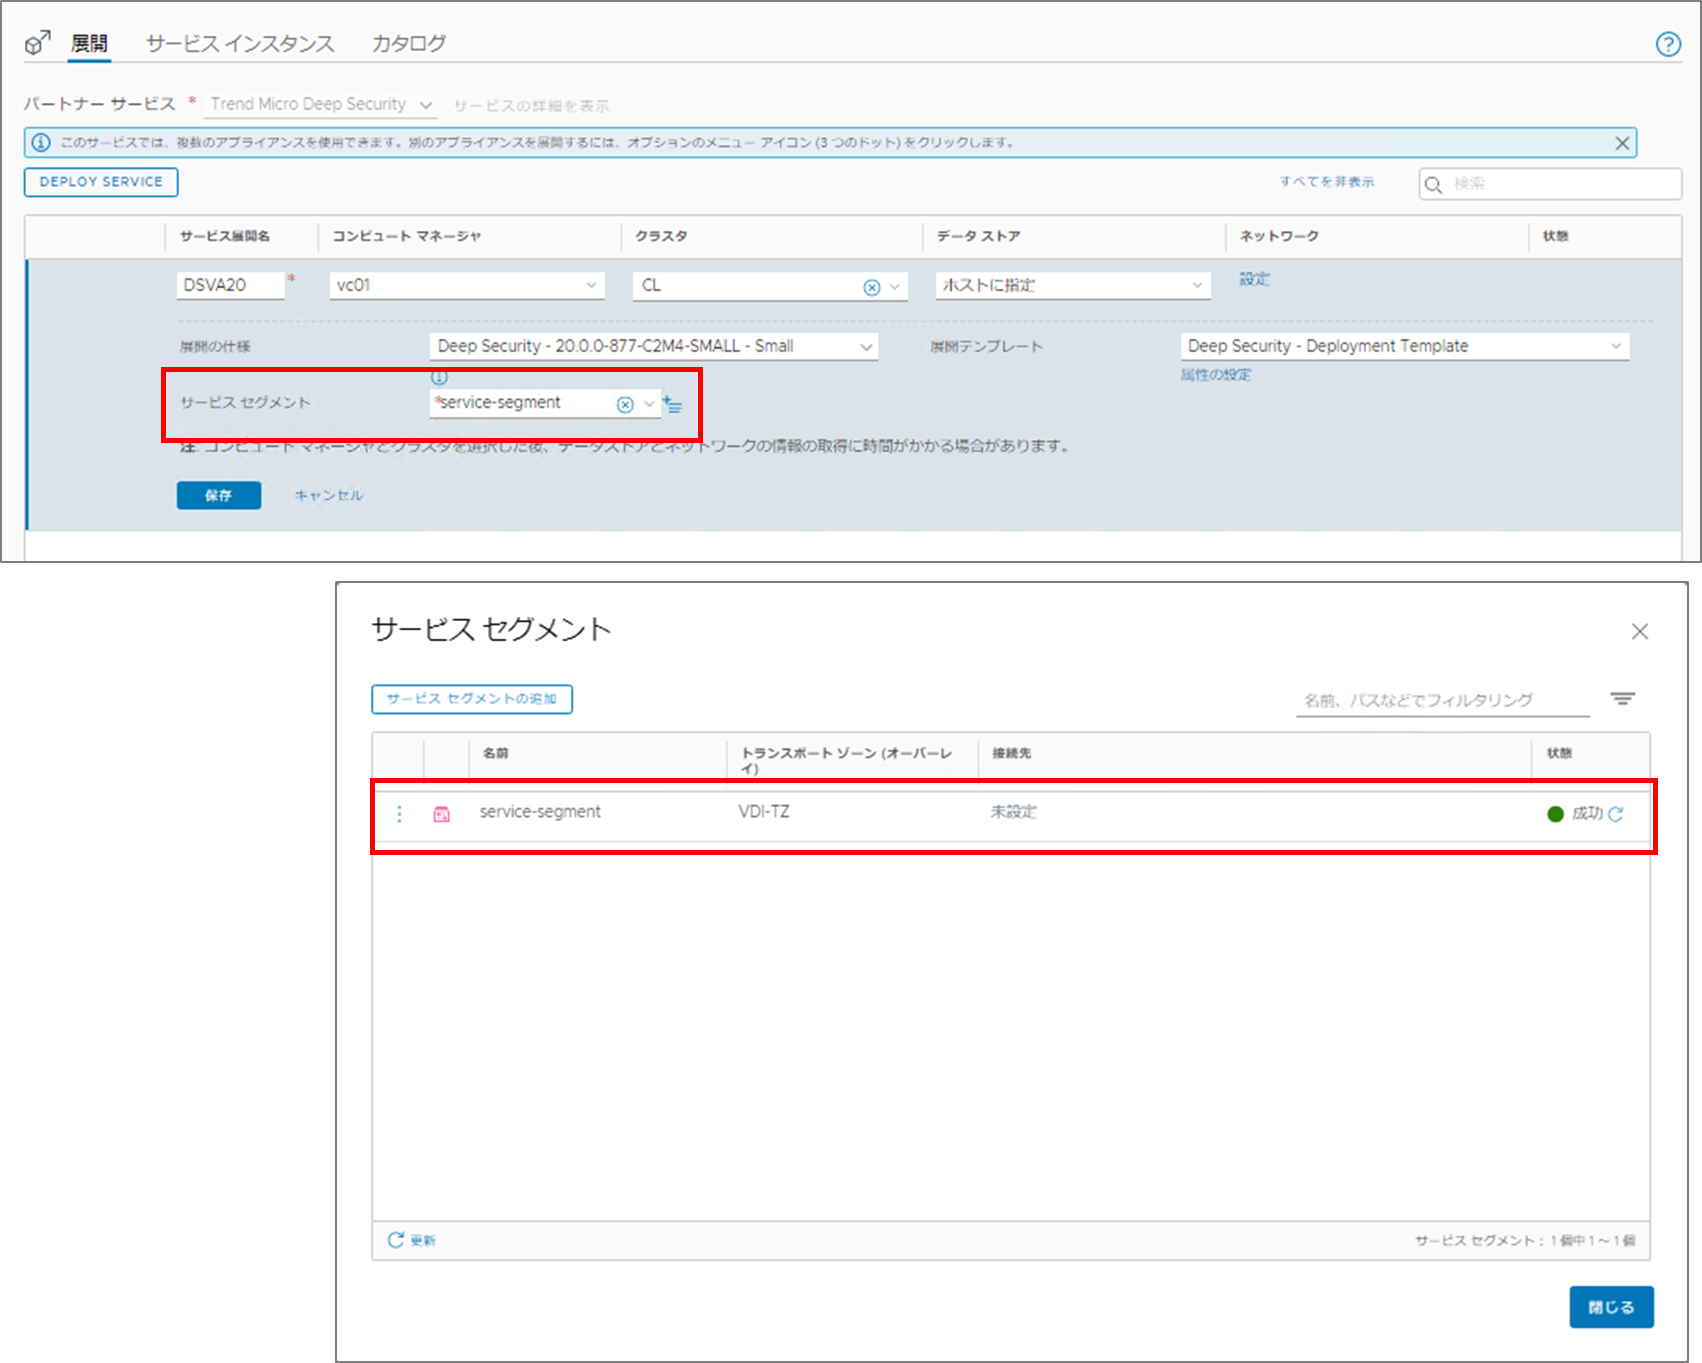Viewport: 1702px width, 1363px height.
Task: Dismiss the blue info banner
Action: [x=1622, y=144]
